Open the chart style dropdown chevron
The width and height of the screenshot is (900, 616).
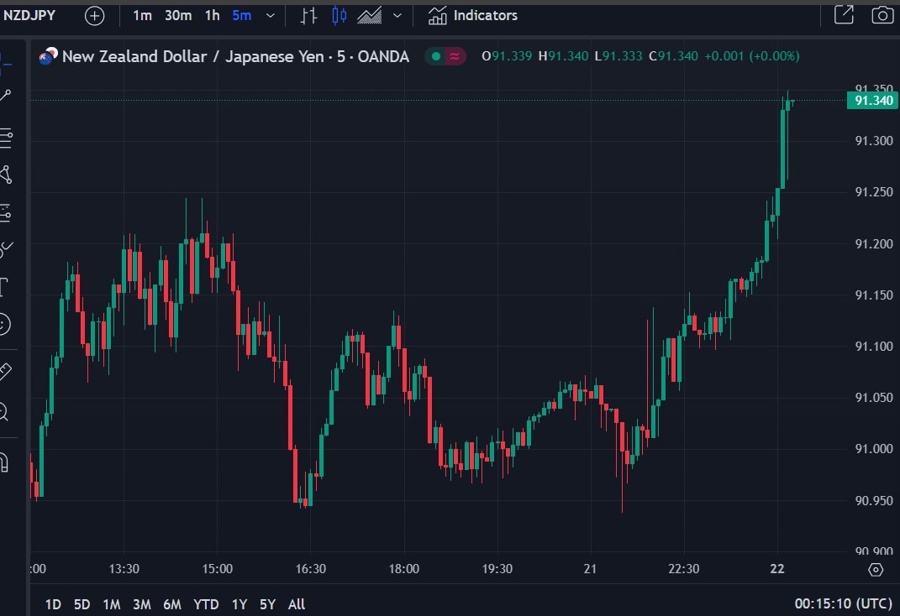tap(397, 15)
